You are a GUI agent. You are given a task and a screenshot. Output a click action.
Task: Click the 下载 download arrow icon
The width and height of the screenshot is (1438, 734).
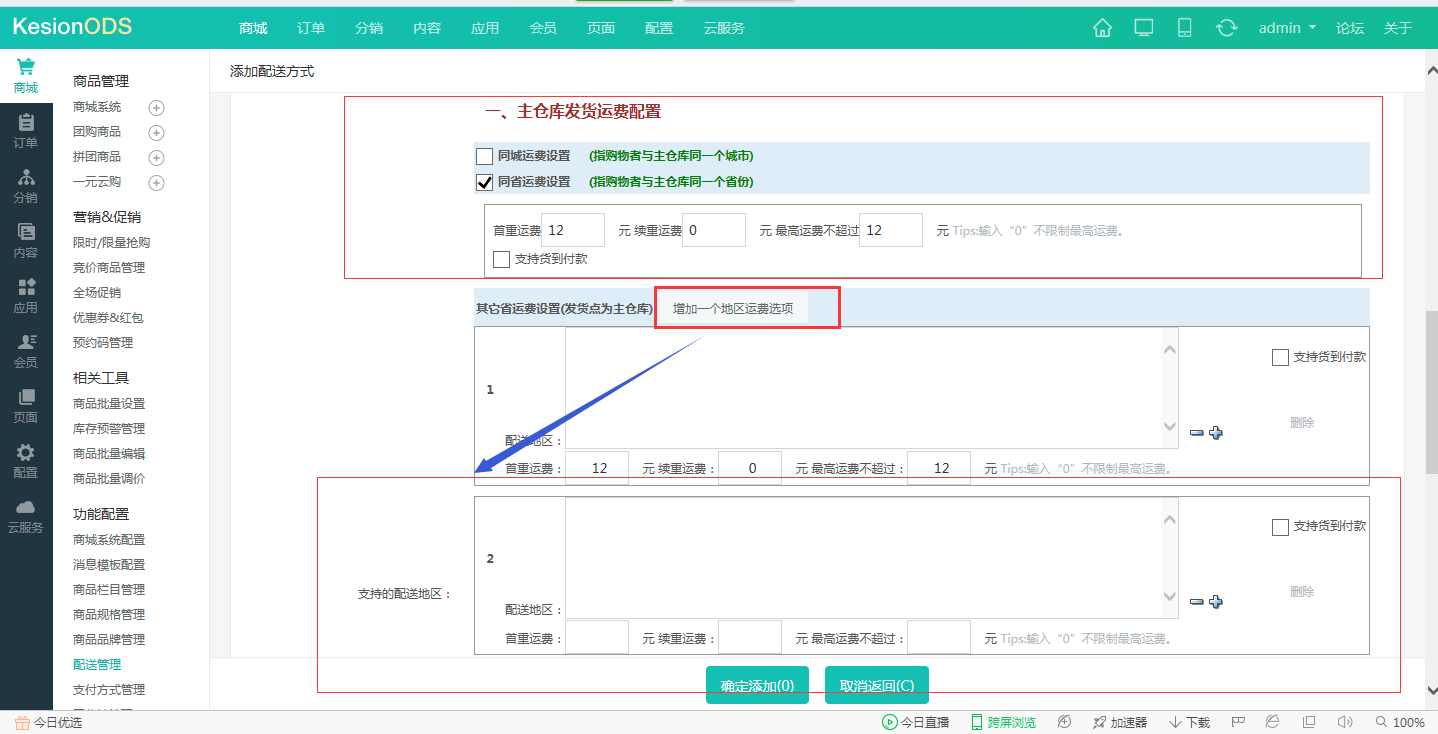click(1175, 722)
